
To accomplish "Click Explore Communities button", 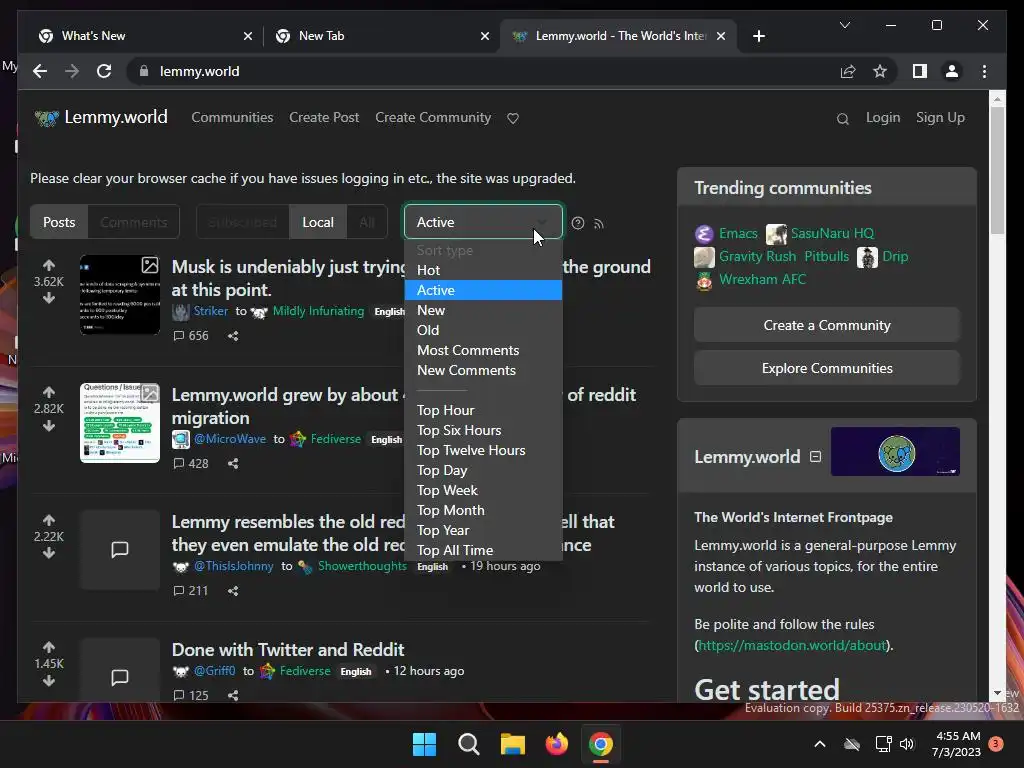I will 827,368.
